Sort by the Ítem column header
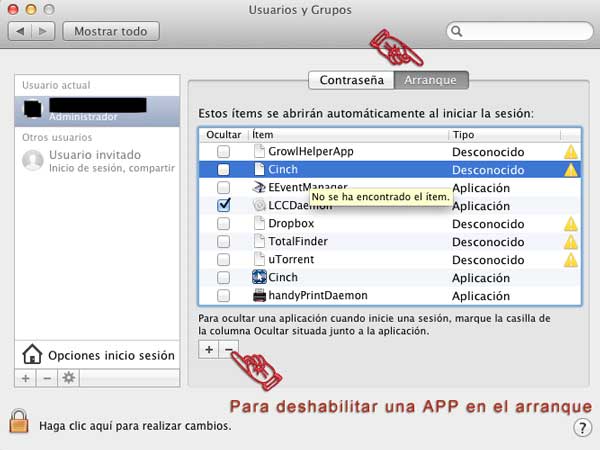The height and width of the screenshot is (450, 600). pyautogui.click(x=348, y=135)
